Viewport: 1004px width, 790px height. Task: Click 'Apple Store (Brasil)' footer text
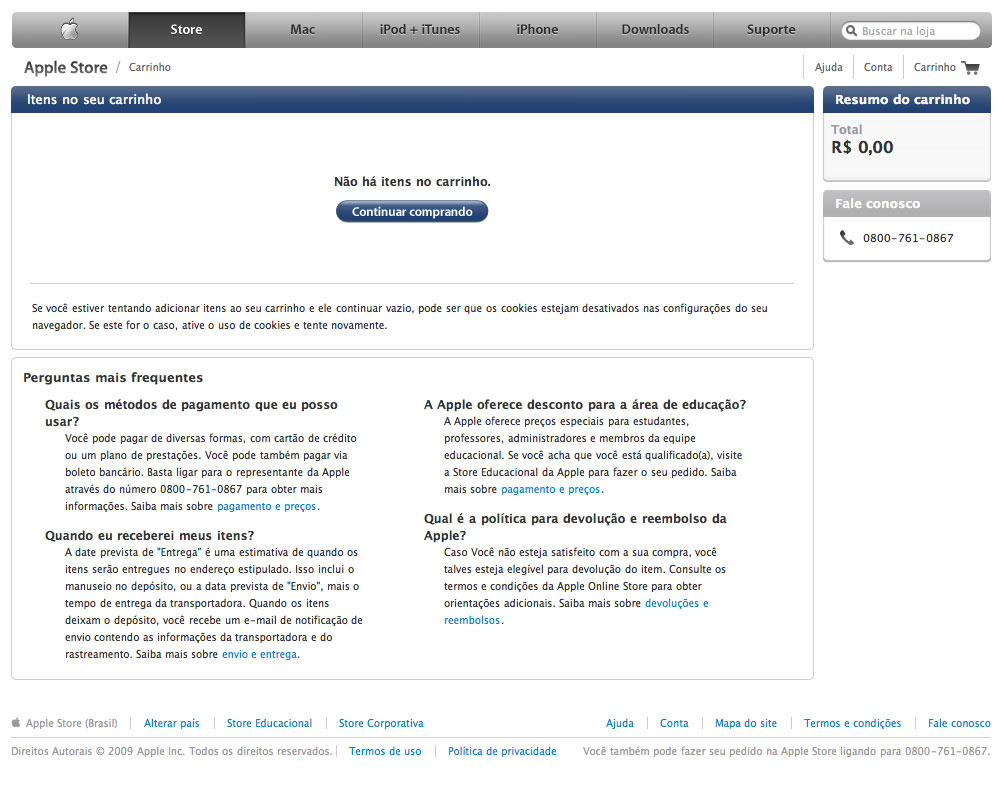(x=72, y=723)
